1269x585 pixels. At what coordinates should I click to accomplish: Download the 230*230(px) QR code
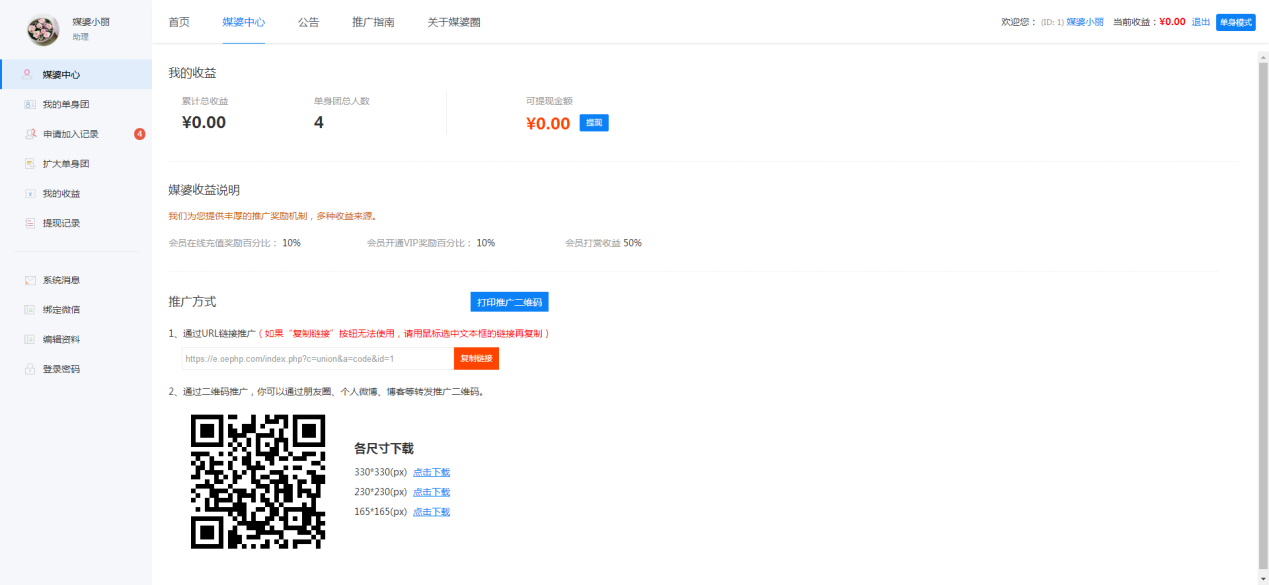[x=432, y=492]
